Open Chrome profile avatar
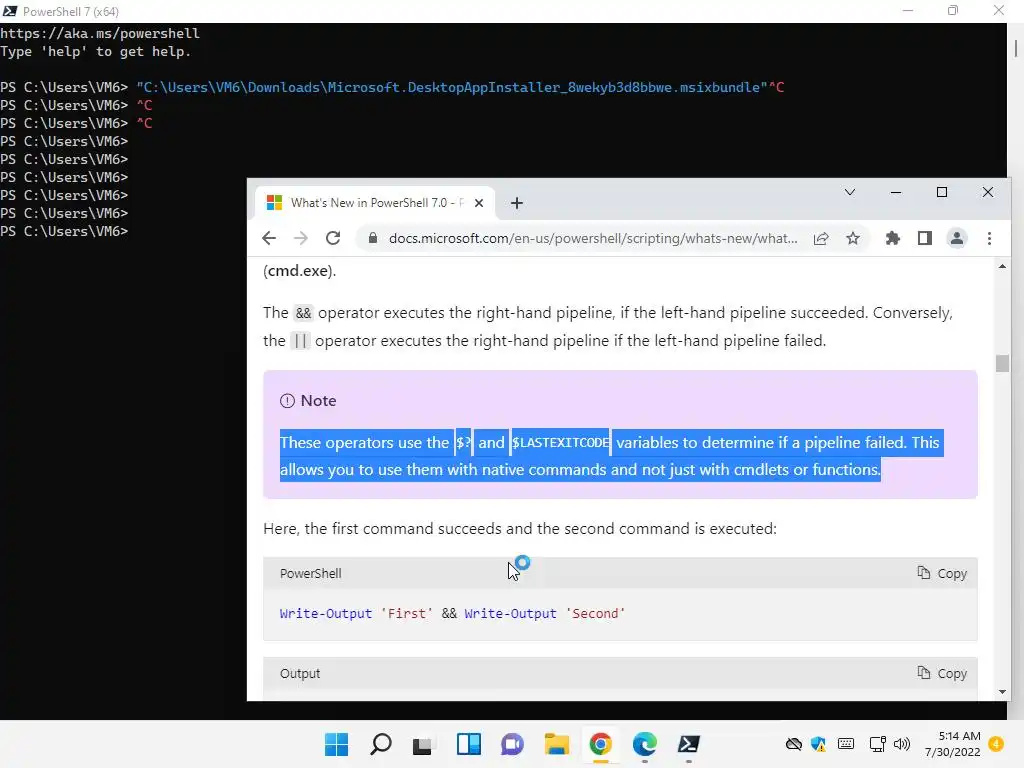The height and width of the screenshot is (768, 1024). tap(957, 238)
